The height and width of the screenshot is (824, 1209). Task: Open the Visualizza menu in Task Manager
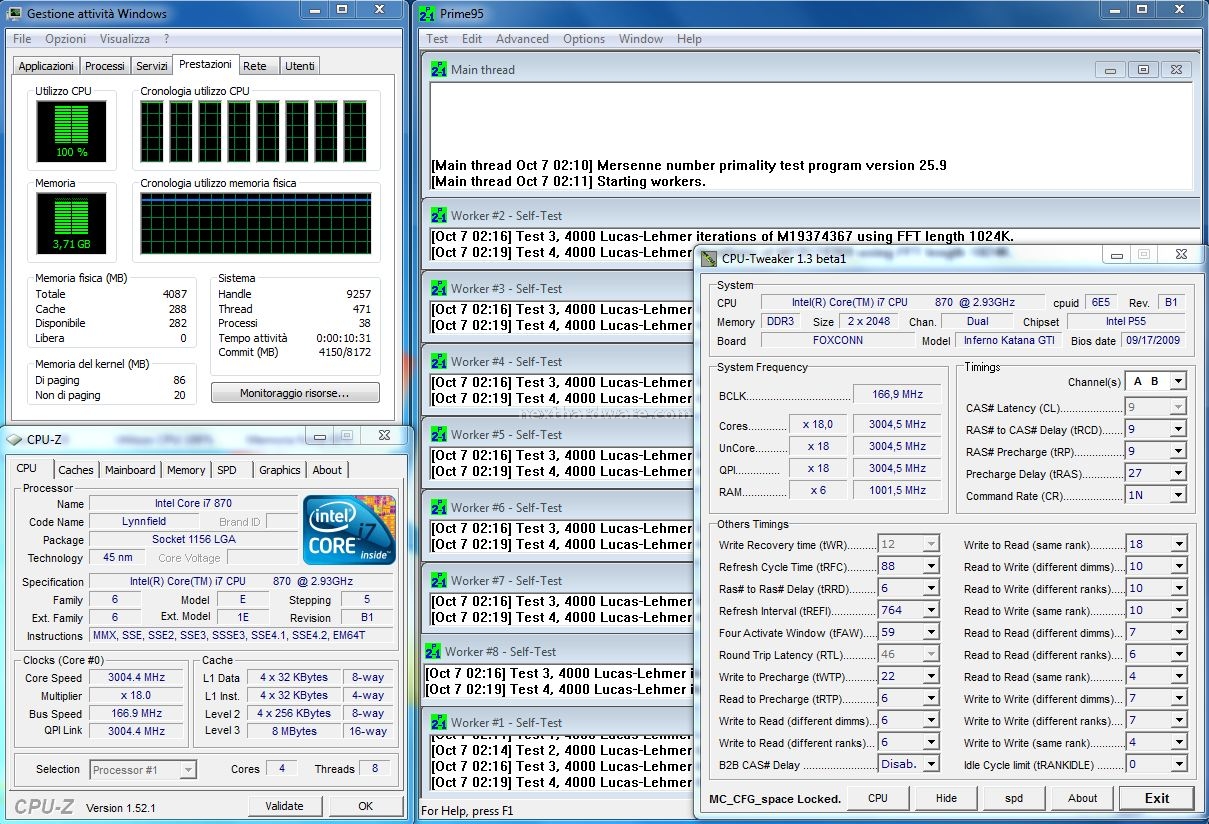coord(125,39)
